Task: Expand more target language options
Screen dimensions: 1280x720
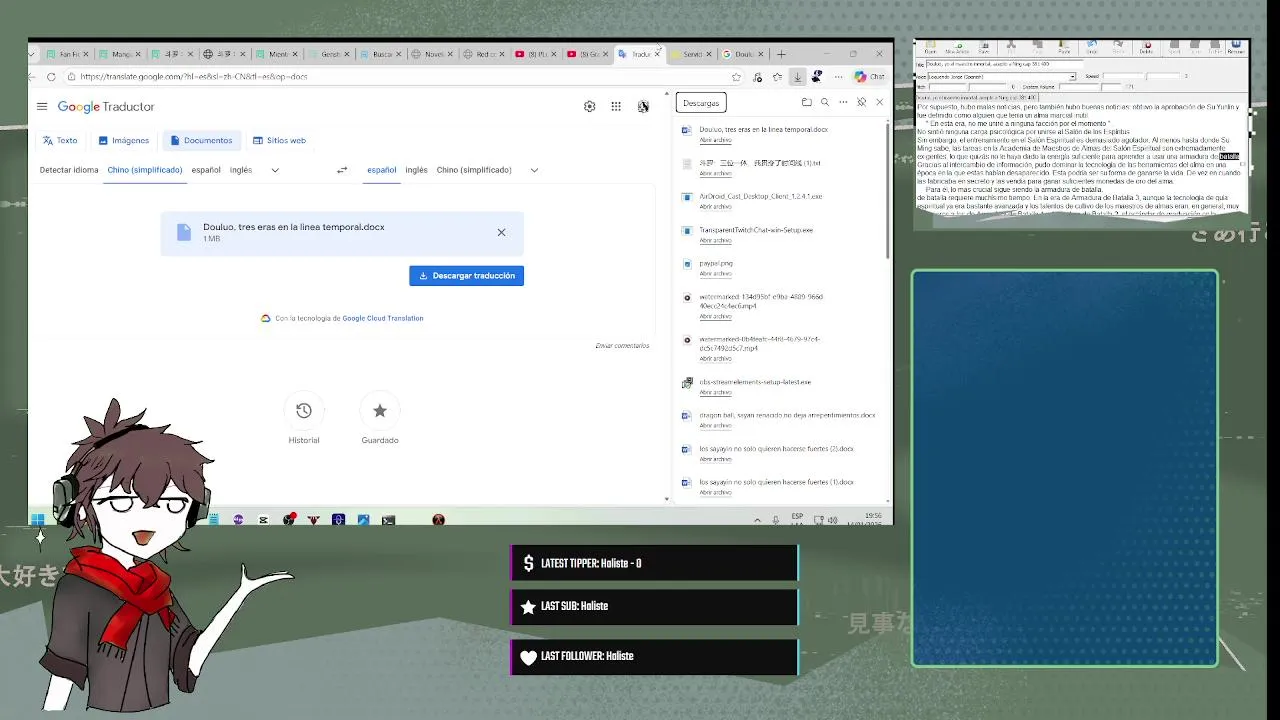Action: [534, 170]
